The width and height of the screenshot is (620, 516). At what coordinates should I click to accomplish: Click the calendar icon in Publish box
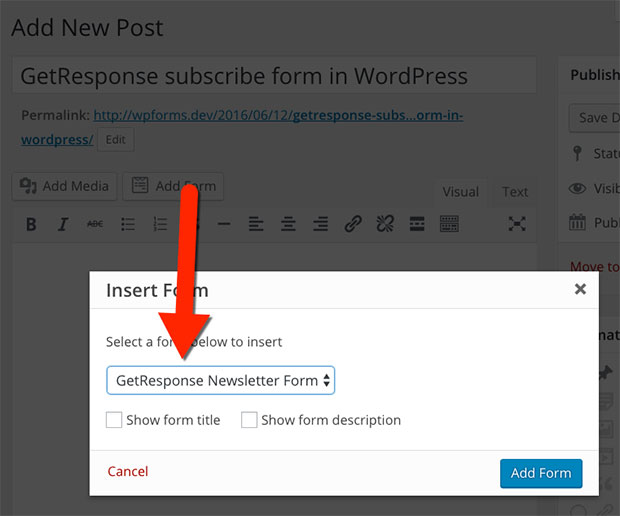click(x=577, y=222)
